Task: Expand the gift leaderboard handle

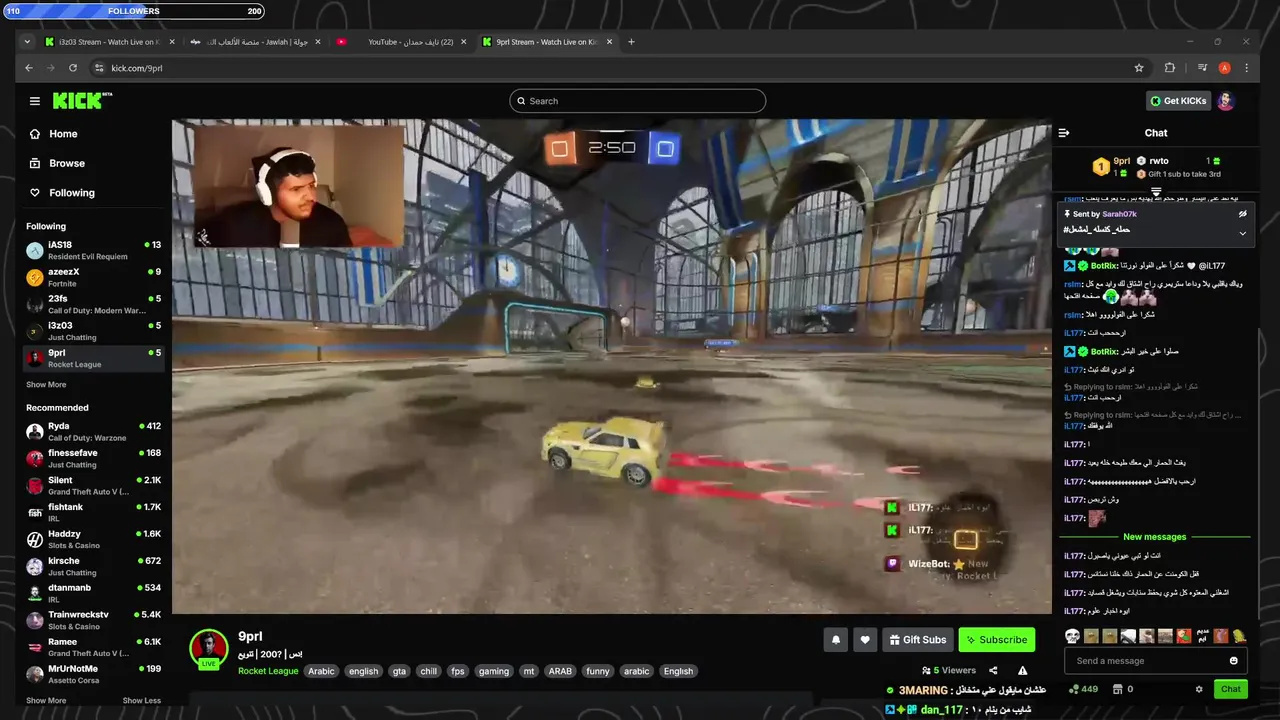Action: click(x=1156, y=192)
